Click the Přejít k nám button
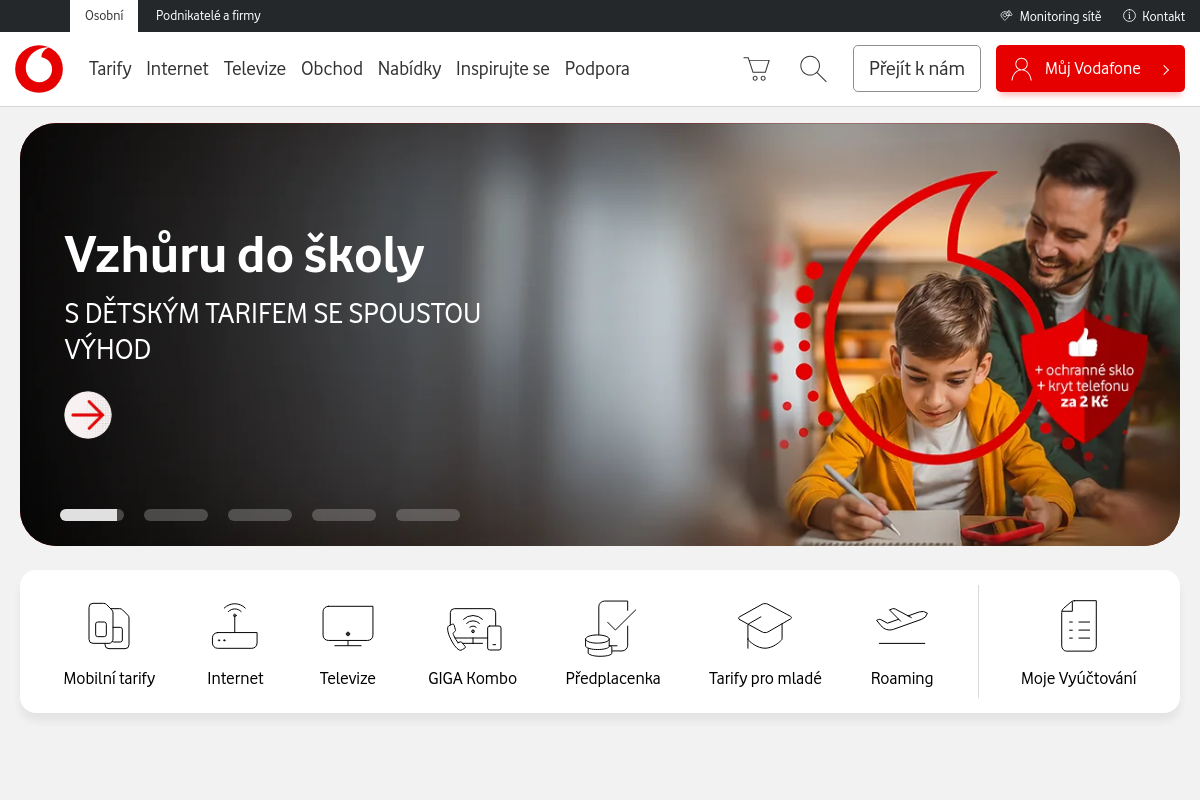Viewport: 1200px width, 800px height. point(917,69)
